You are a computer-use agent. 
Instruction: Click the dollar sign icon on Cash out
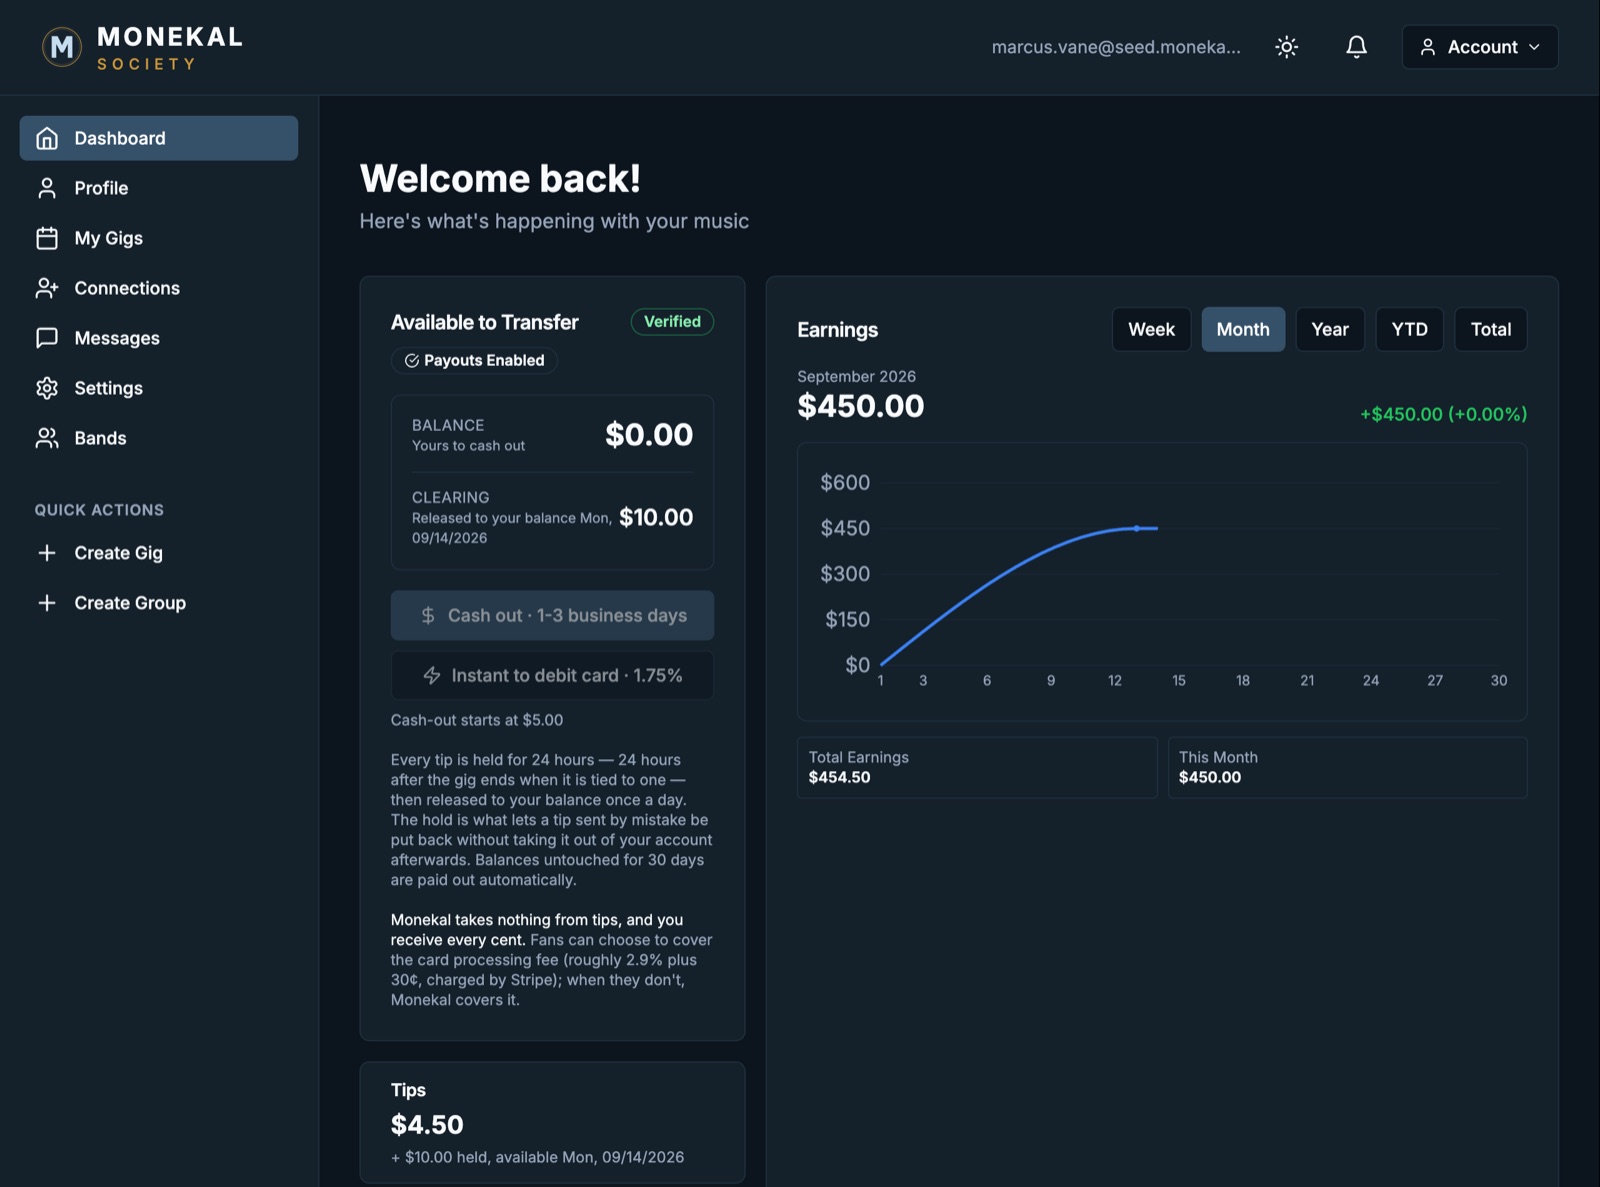[428, 615]
